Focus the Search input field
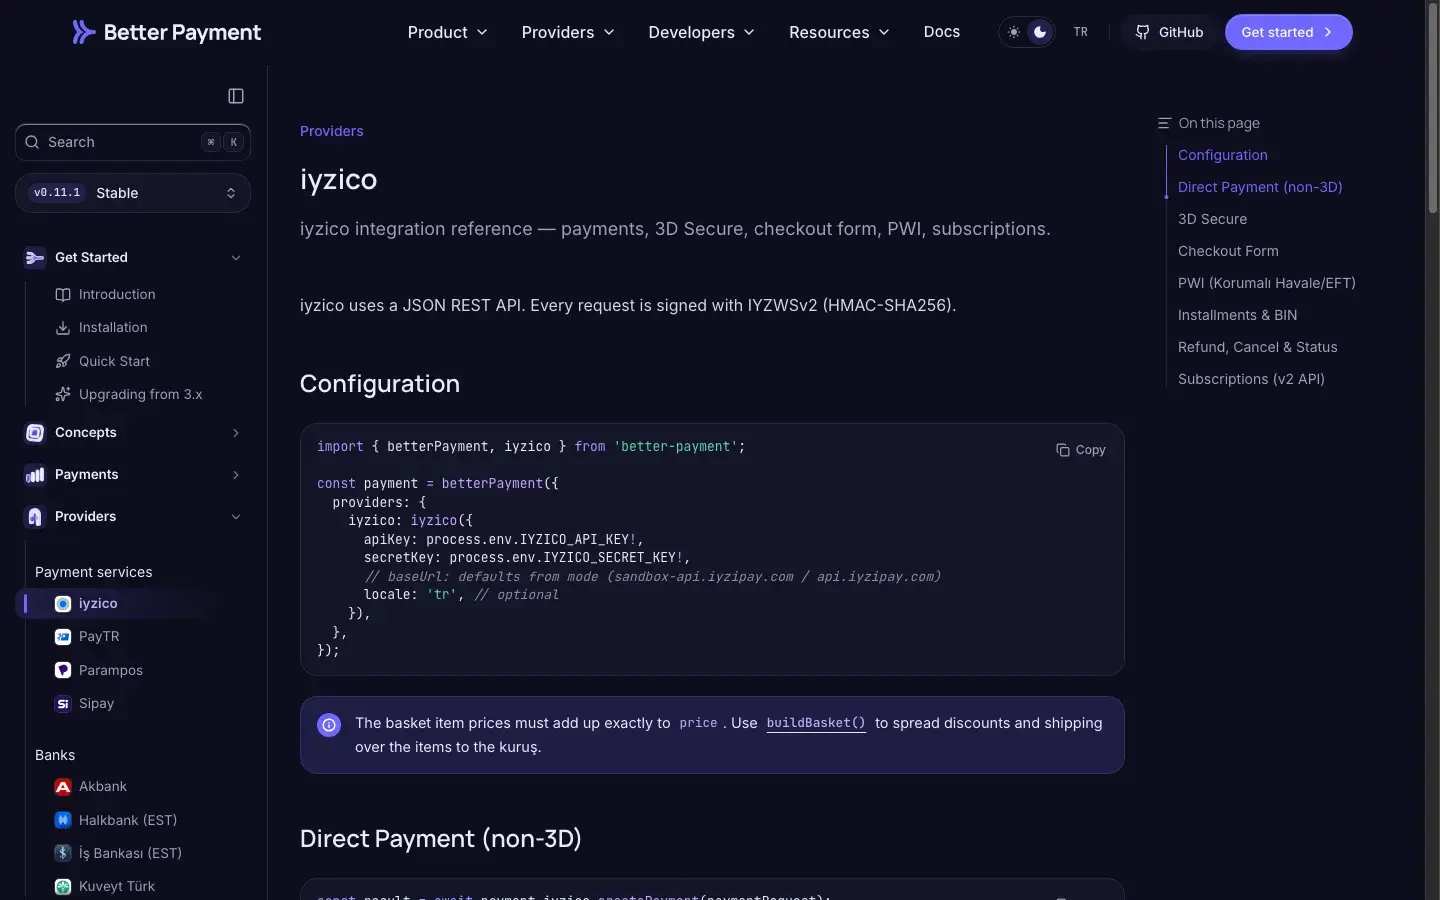The width and height of the screenshot is (1440, 900). 133,142
